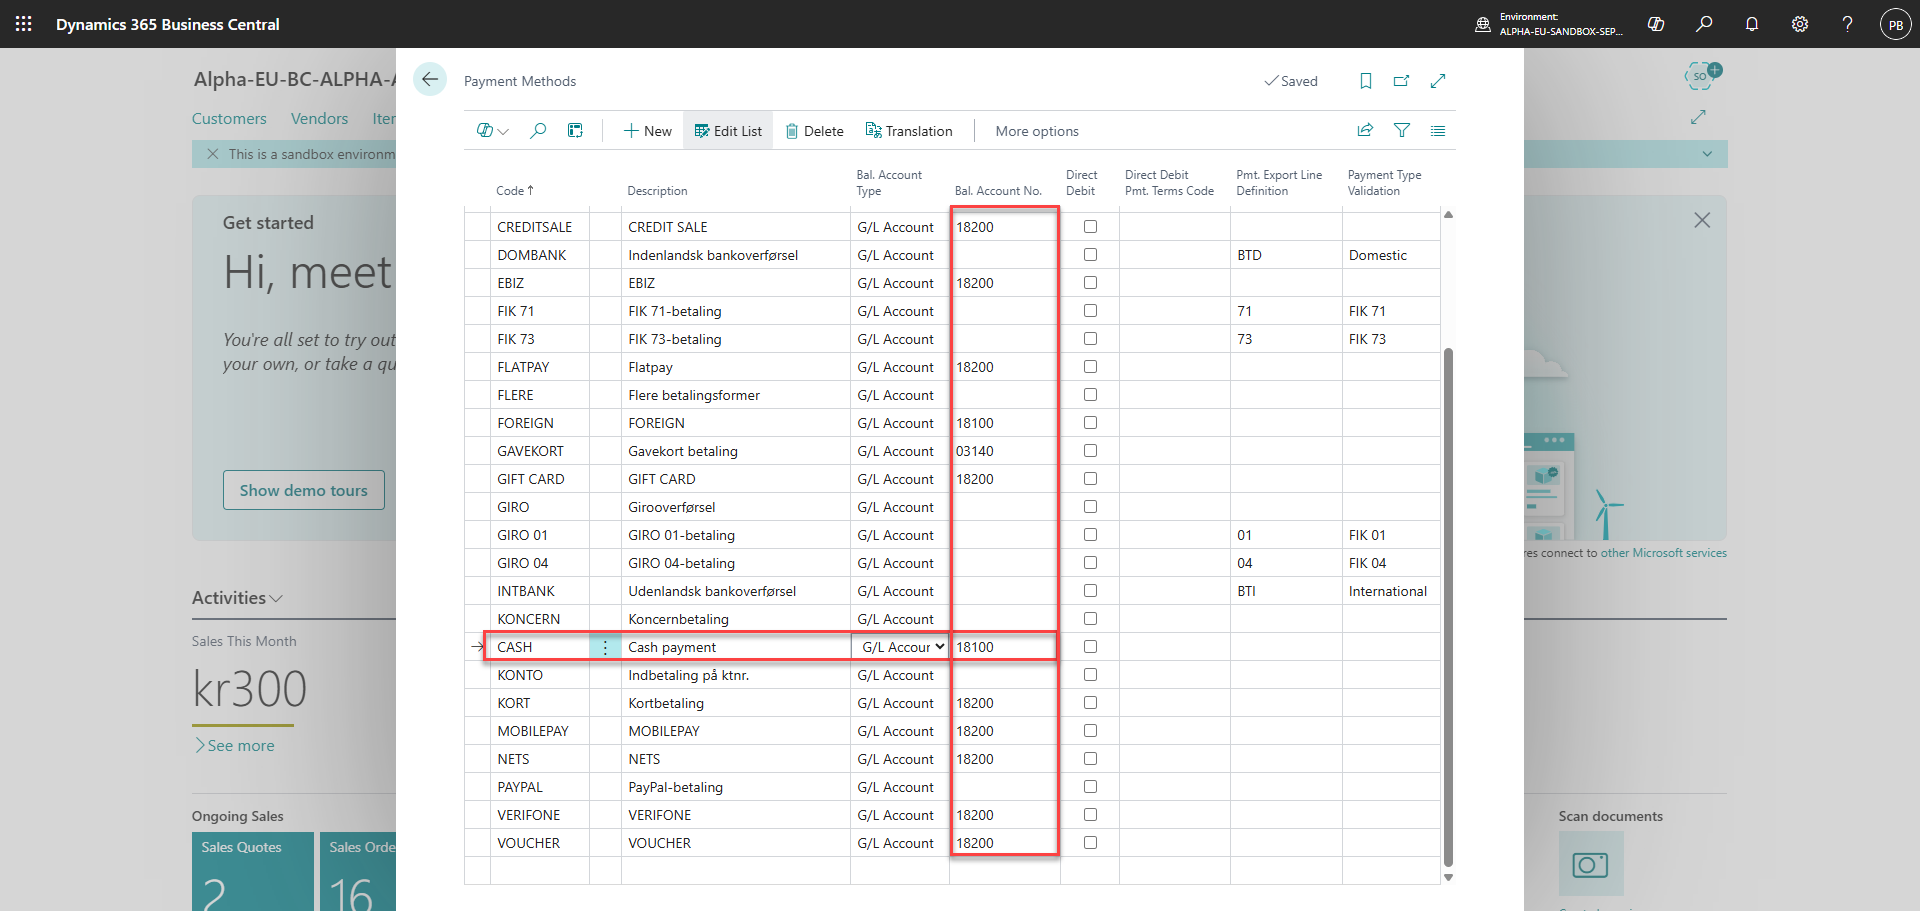Open the More options menu
The height and width of the screenshot is (911, 1920).
tap(1037, 131)
